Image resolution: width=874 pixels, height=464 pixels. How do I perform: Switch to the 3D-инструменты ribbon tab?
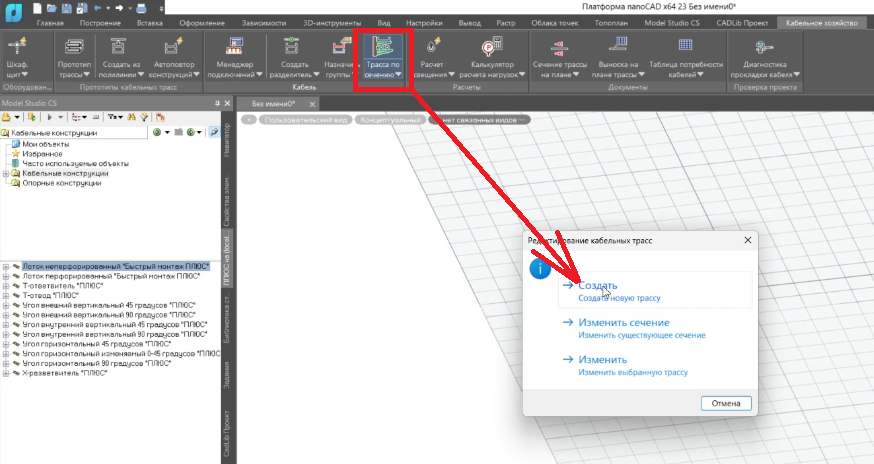tap(332, 23)
